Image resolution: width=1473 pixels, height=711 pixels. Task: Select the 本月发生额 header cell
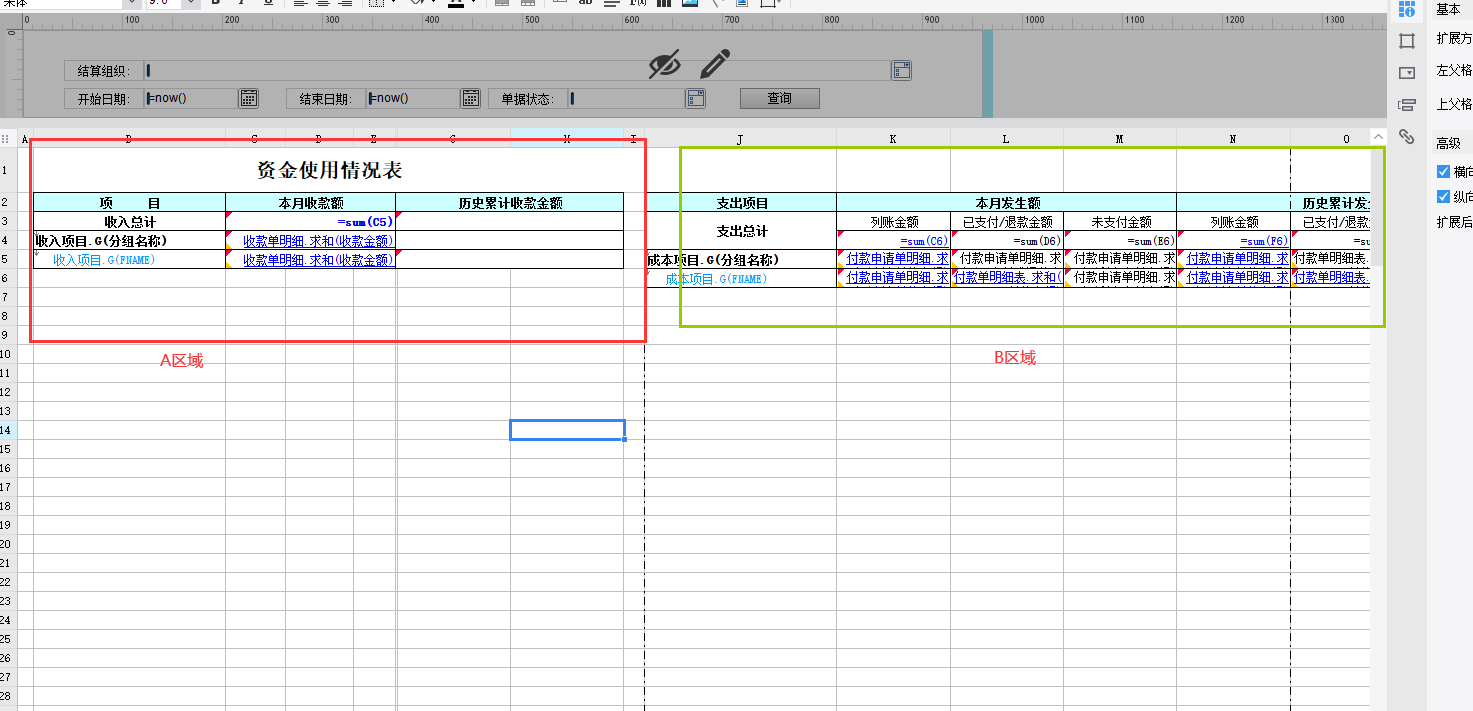pos(1006,203)
